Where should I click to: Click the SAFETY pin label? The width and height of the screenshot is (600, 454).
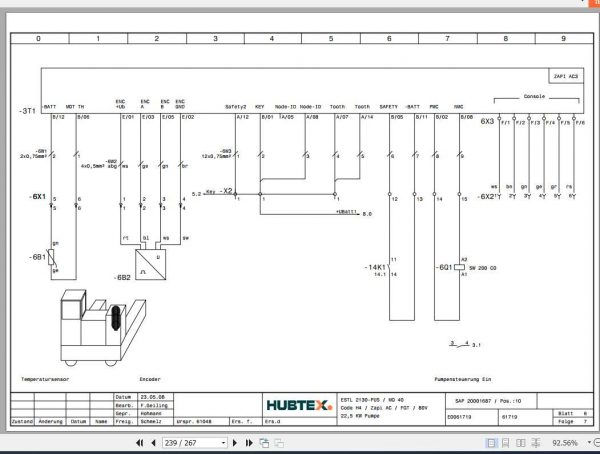(x=388, y=107)
